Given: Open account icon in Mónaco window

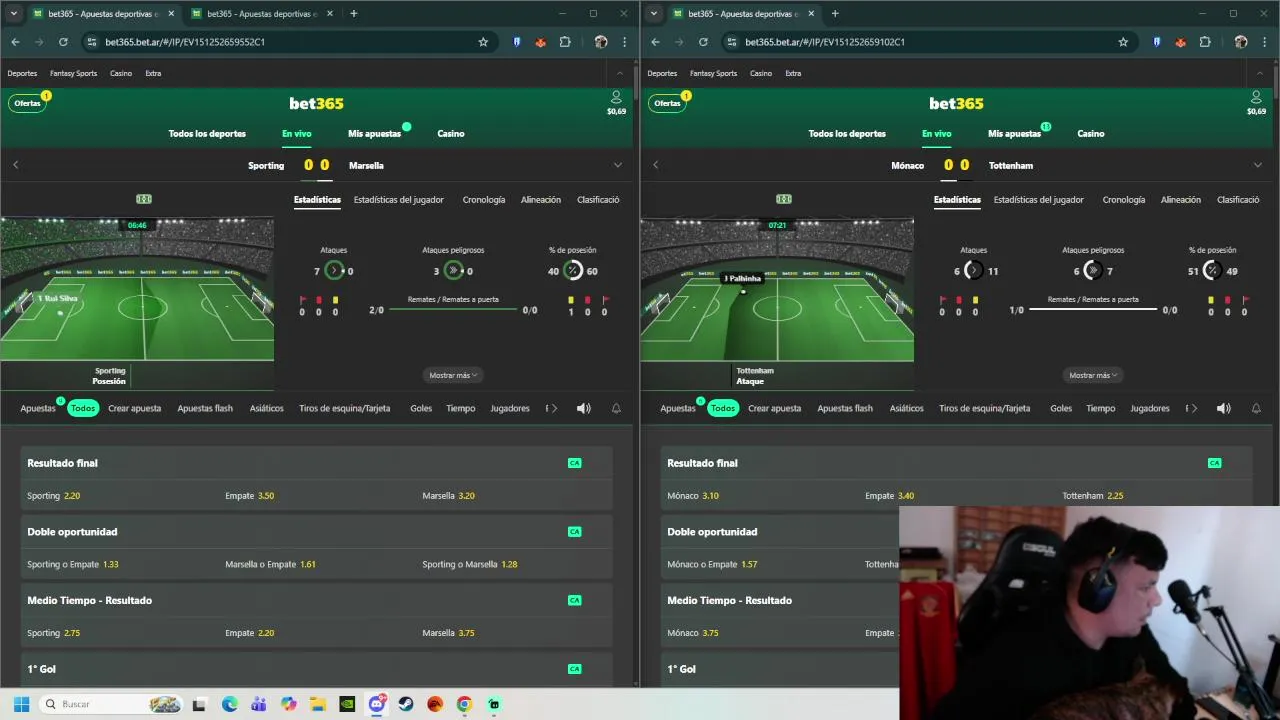Looking at the screenshot, I should (1256, 97).
